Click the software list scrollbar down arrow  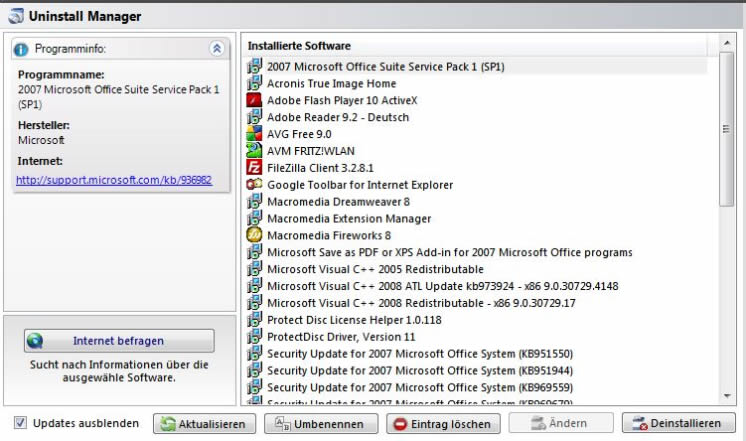point(726,396)
